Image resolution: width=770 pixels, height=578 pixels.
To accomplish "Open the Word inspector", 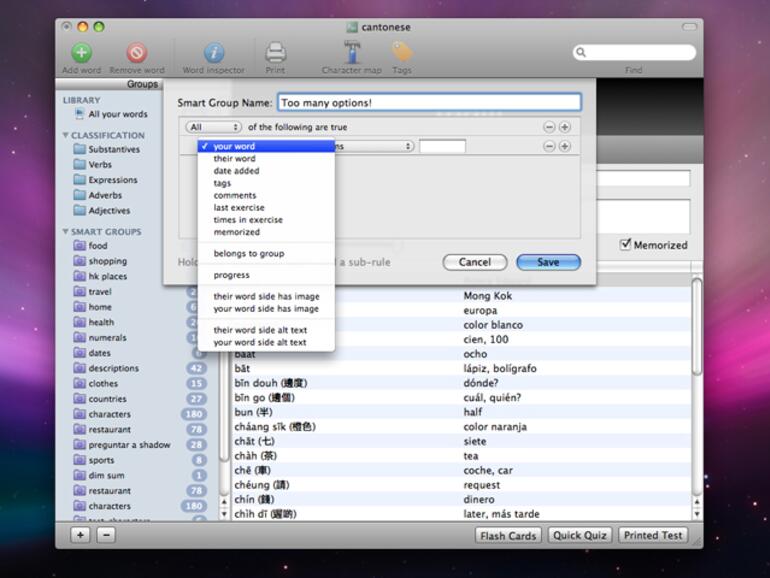I will (x=213, y=54).
